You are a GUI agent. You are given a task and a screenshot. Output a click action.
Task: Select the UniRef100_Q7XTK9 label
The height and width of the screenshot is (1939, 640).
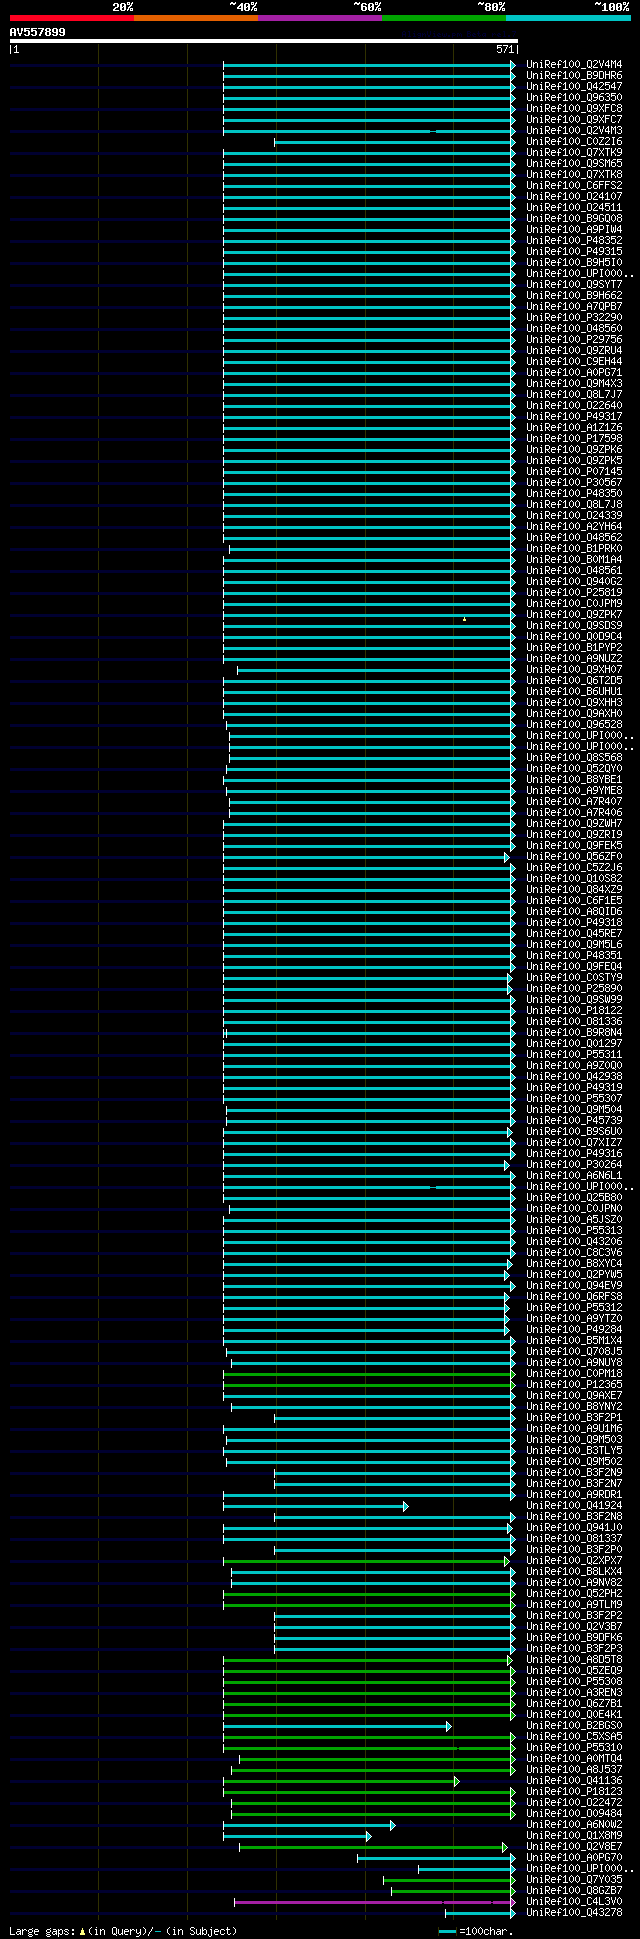coord(574,152)
